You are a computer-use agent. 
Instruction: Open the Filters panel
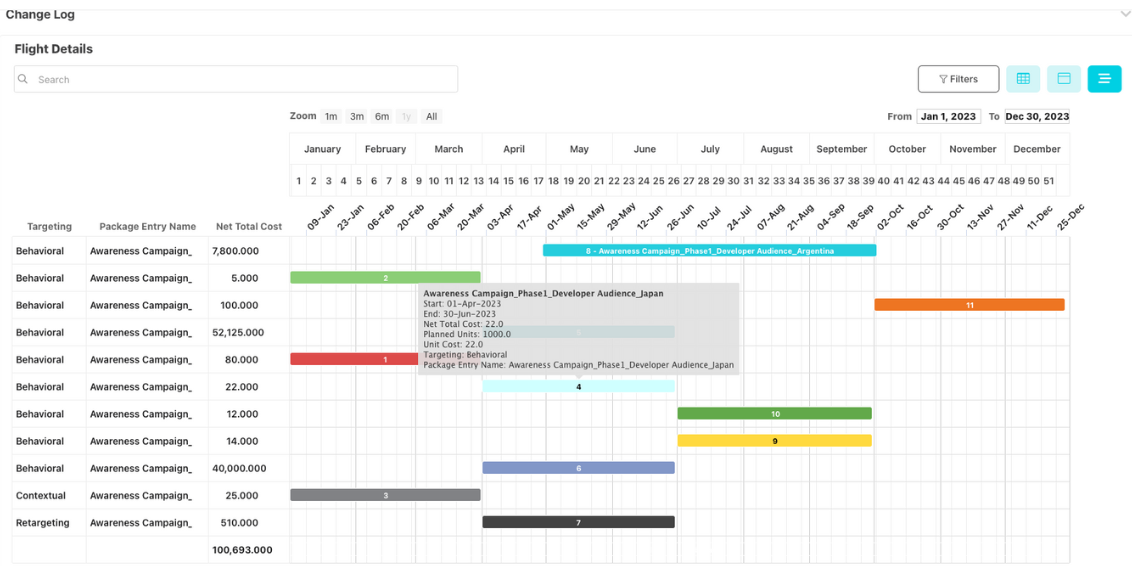[x=958, y=79]
